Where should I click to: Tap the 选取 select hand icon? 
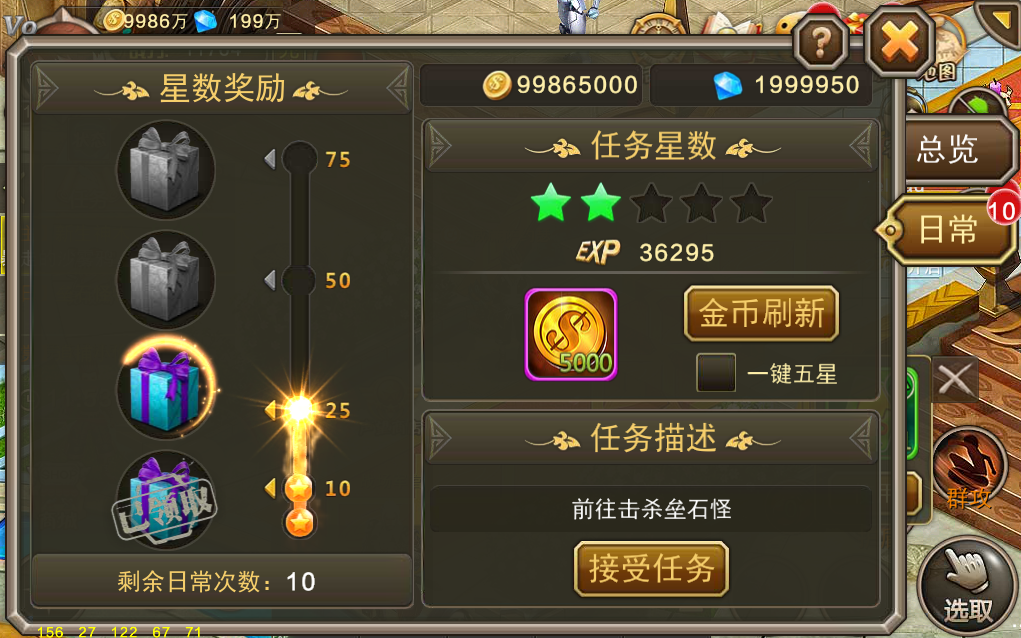tap(968, 586)
